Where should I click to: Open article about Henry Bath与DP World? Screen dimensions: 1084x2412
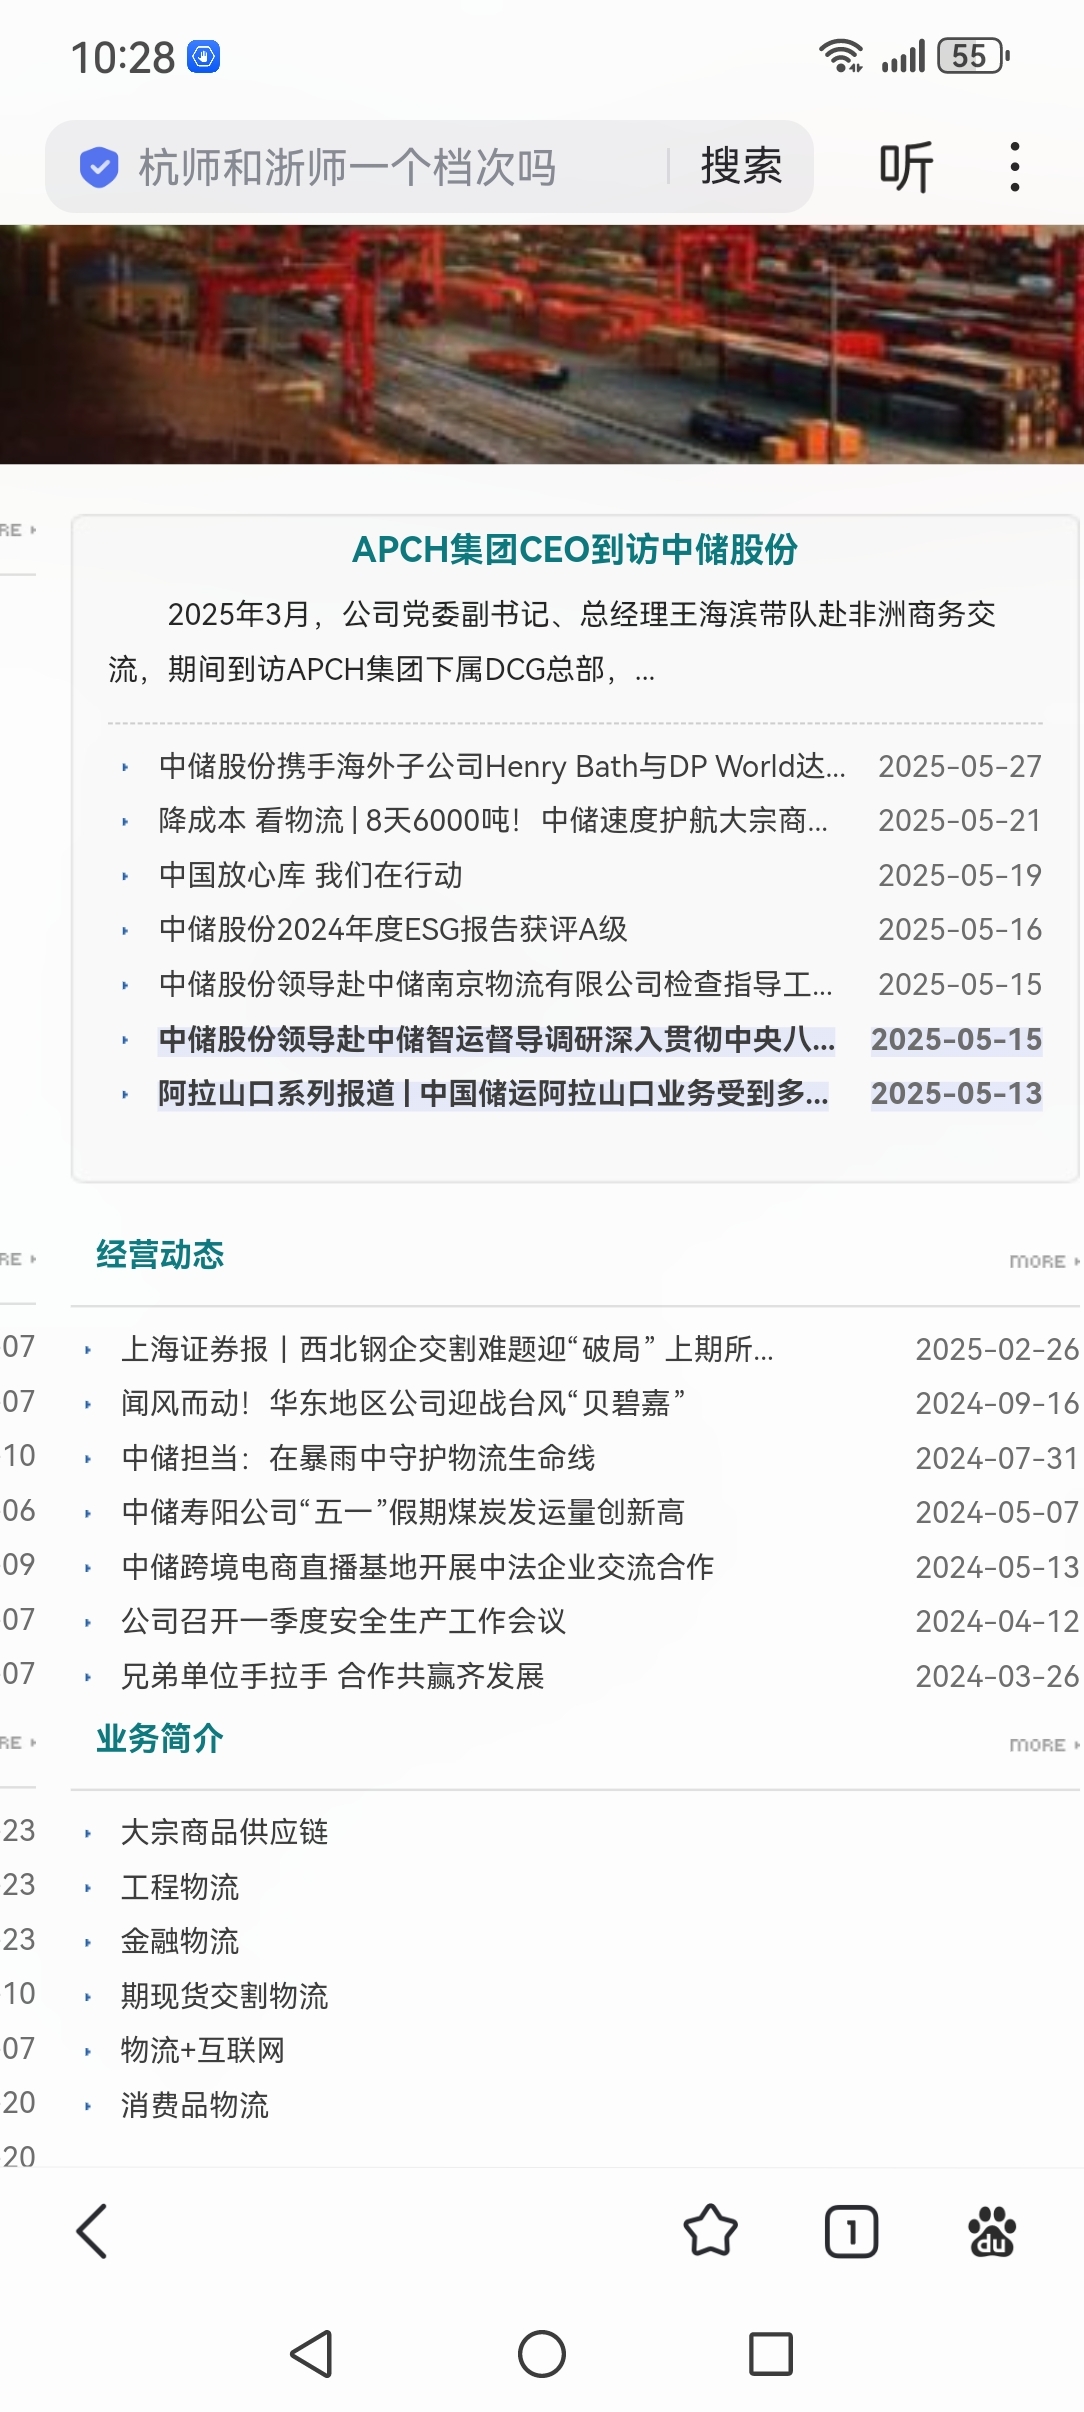point(502,766)
